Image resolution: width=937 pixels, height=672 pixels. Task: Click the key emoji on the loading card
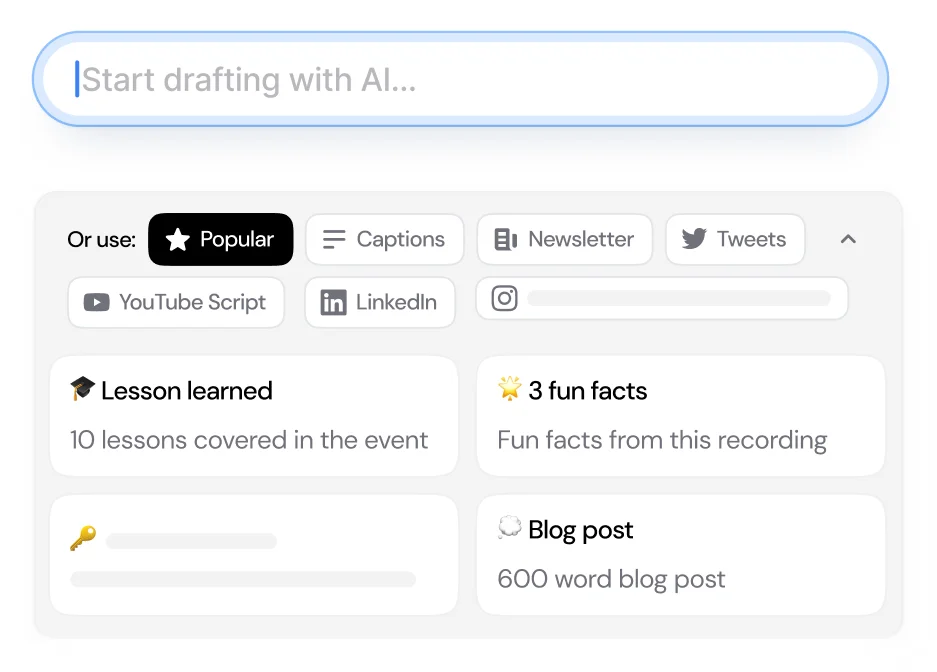point(82,540)
